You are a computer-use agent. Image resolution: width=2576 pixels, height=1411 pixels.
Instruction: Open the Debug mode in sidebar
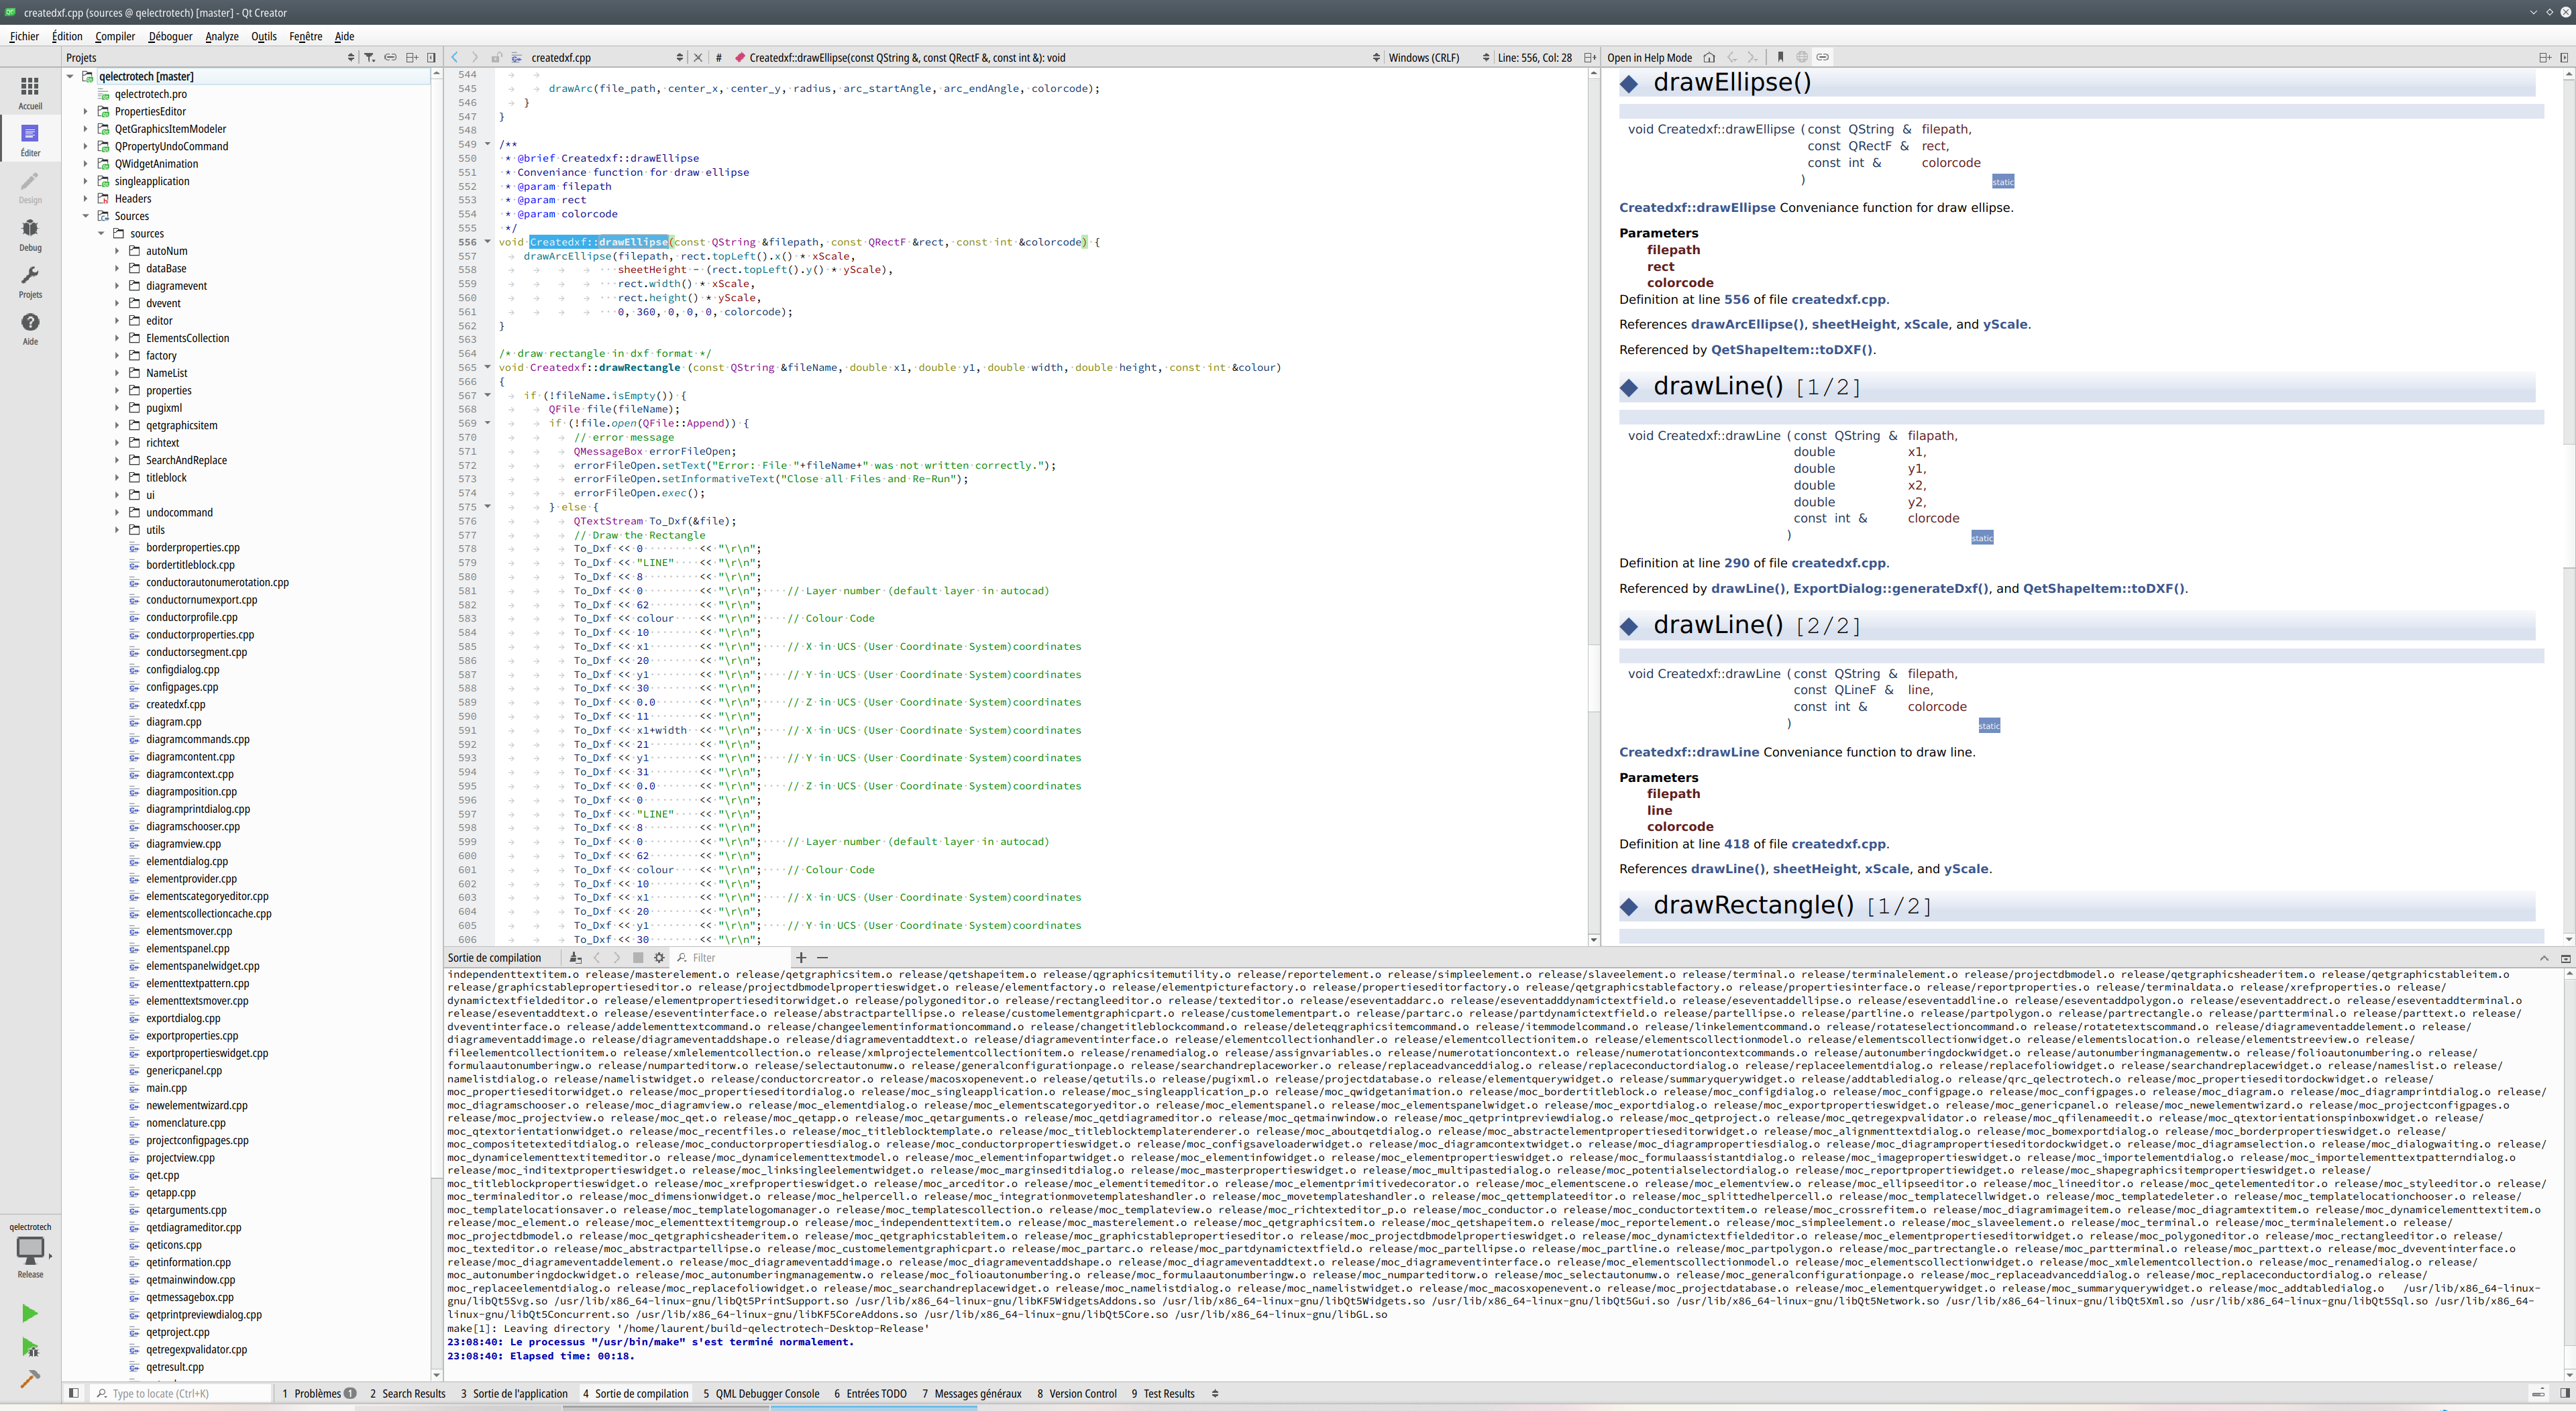(x=30, y=234)
